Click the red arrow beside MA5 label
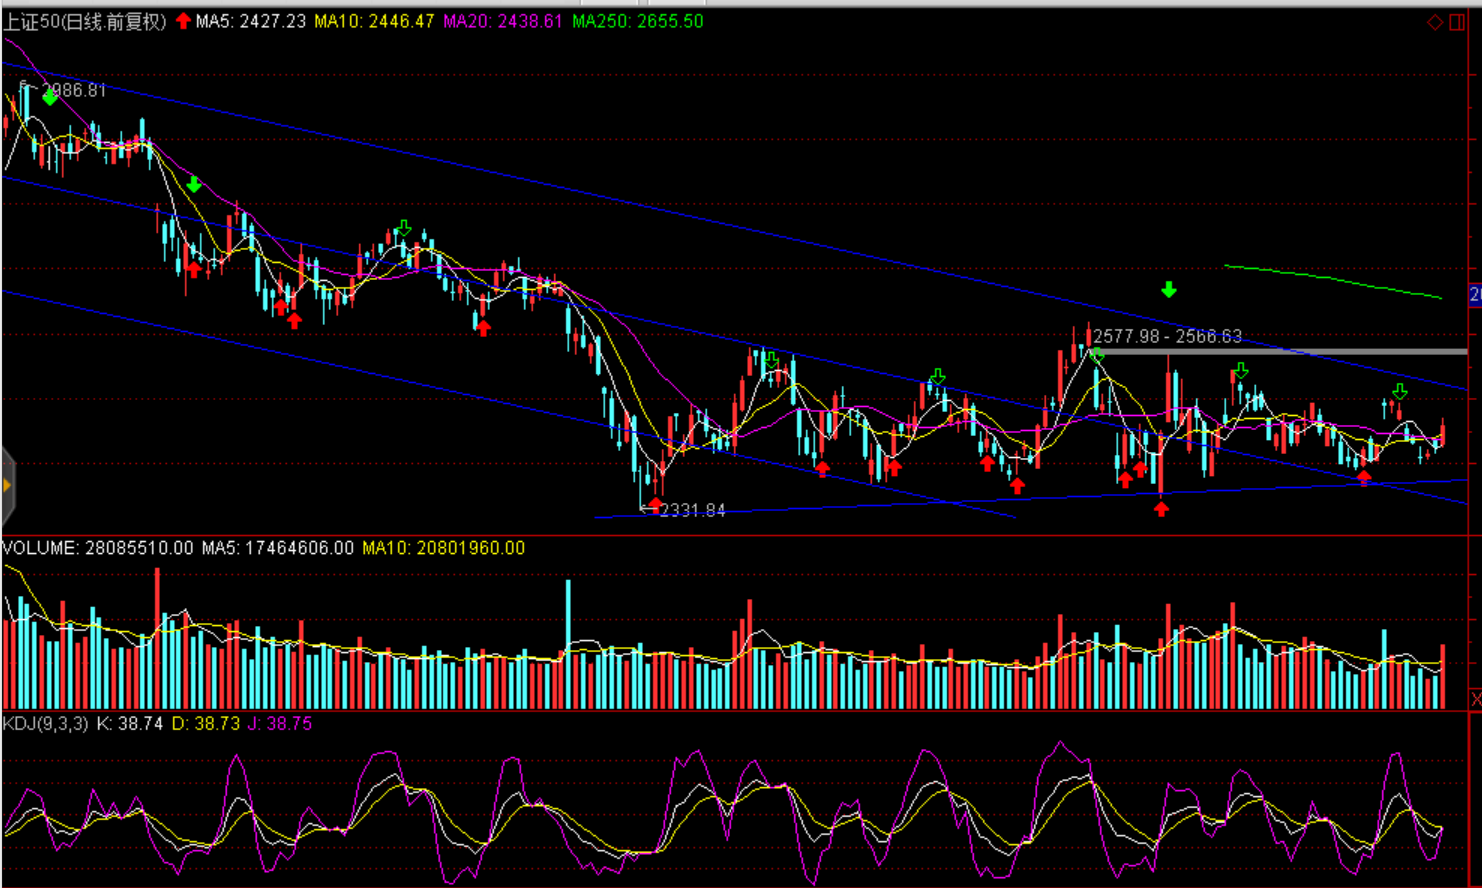 [x=183, y=21]
